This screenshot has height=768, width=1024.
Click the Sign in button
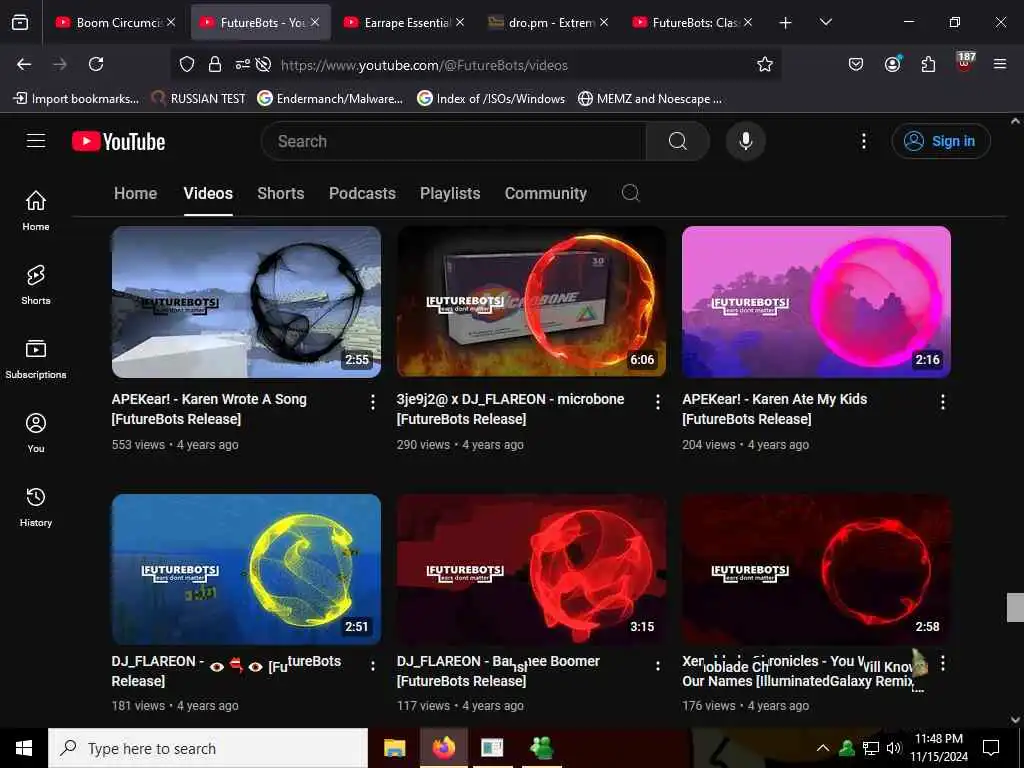pyautogui.click(x=941, y=141)
